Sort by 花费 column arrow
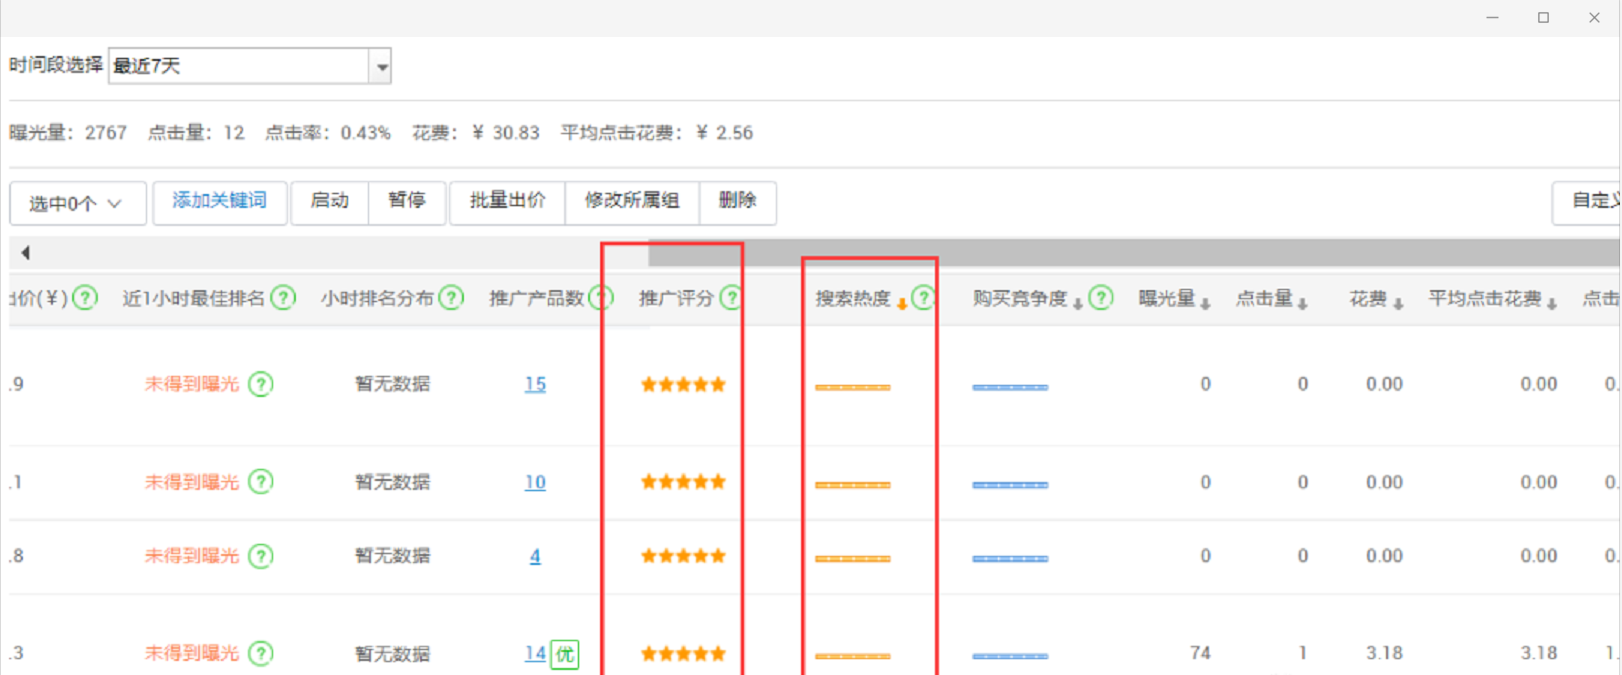The image size is (1622, 675). [1398, 303]
